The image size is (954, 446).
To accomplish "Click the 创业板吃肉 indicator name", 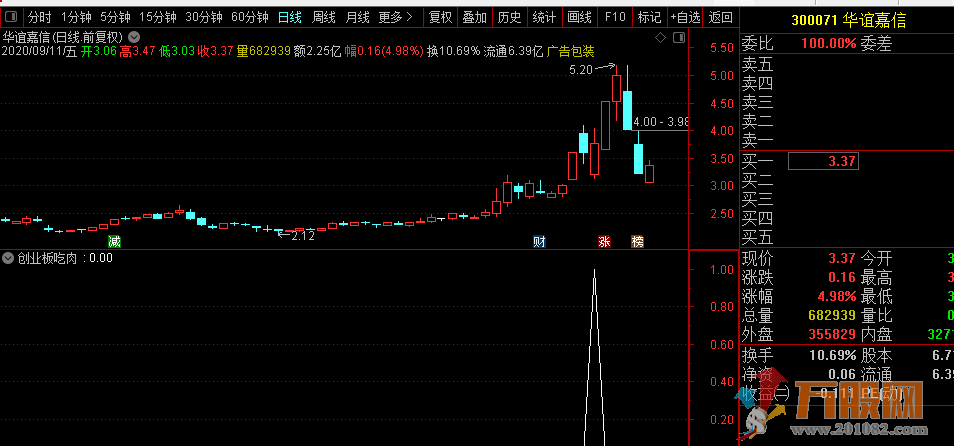I will click(x=47, y=258).
